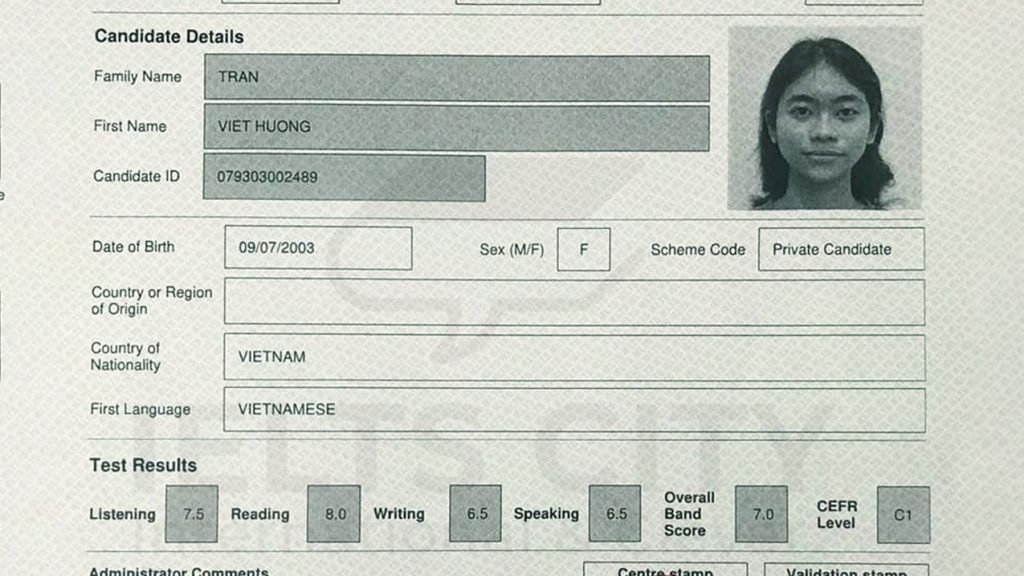The image size is (1024, 576).
Task: Click the Candidate ID number 079303002489
Action: point(343,177)
